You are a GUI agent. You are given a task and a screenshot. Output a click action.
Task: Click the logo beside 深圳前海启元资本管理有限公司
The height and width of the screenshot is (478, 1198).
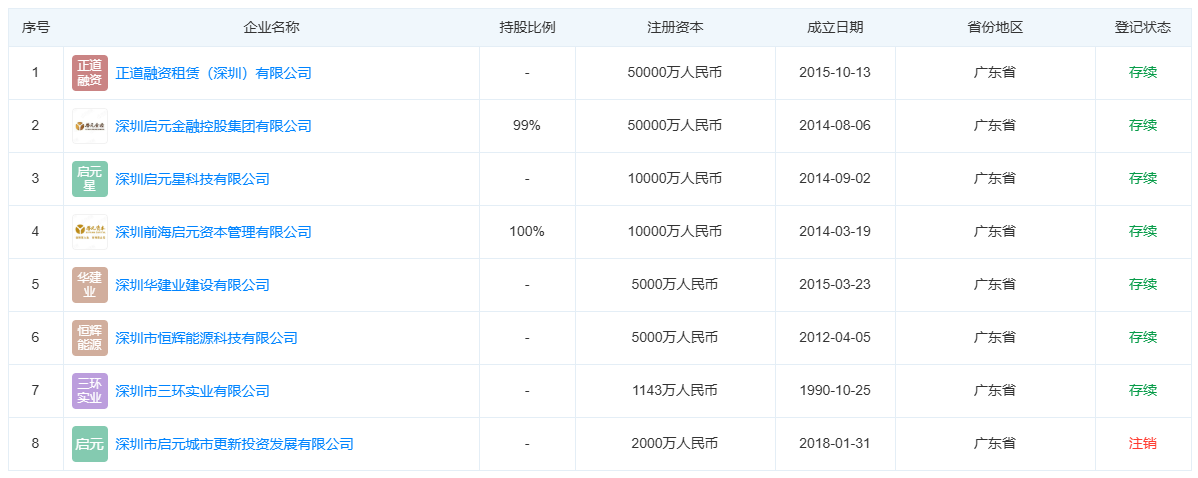point(90,232)
